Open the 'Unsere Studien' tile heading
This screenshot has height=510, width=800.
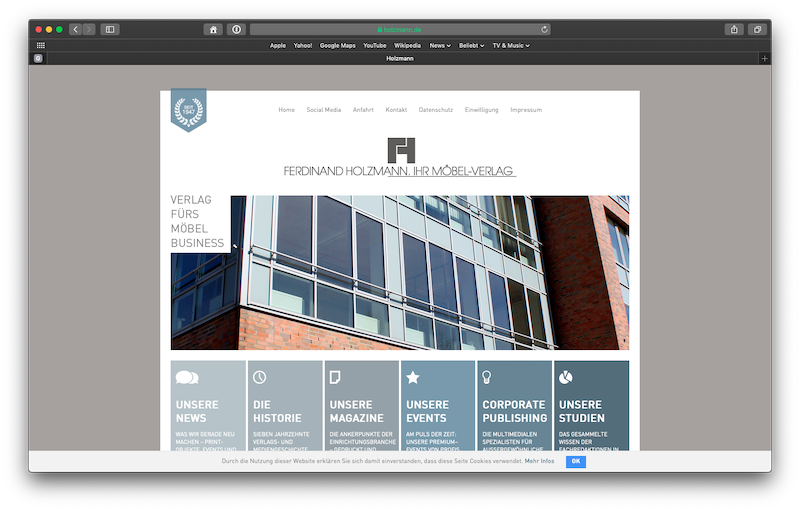pyautogui.click(x=582, y=411)
